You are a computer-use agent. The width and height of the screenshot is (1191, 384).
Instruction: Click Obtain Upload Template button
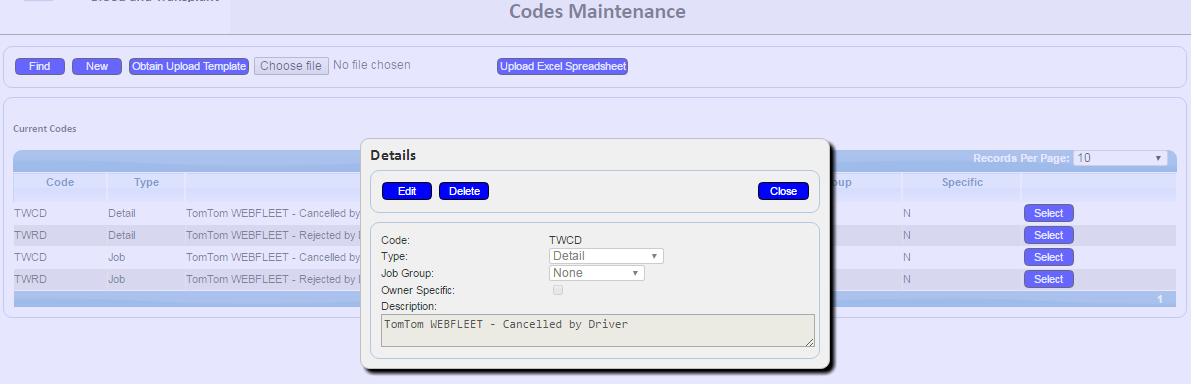pos(189,67)
